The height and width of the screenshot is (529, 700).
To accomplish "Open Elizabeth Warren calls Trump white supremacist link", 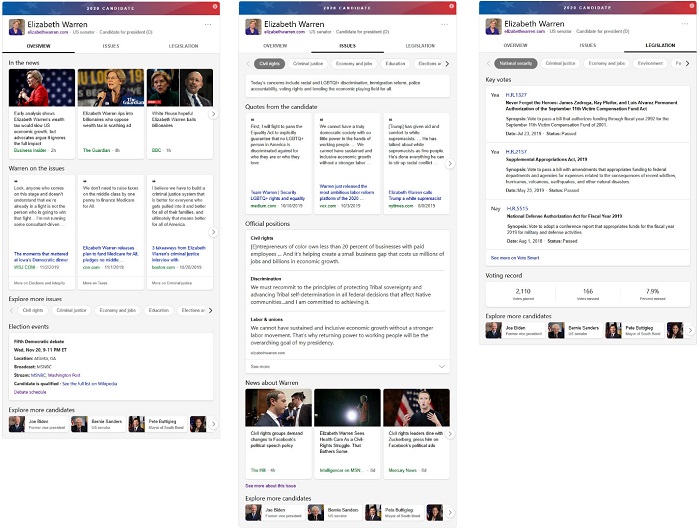I will tap(415, 196).
